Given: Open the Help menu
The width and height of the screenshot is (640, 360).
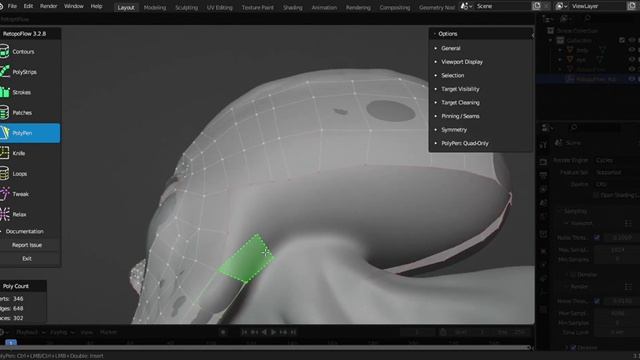Looking at the screenshot, I should point(96,6).
